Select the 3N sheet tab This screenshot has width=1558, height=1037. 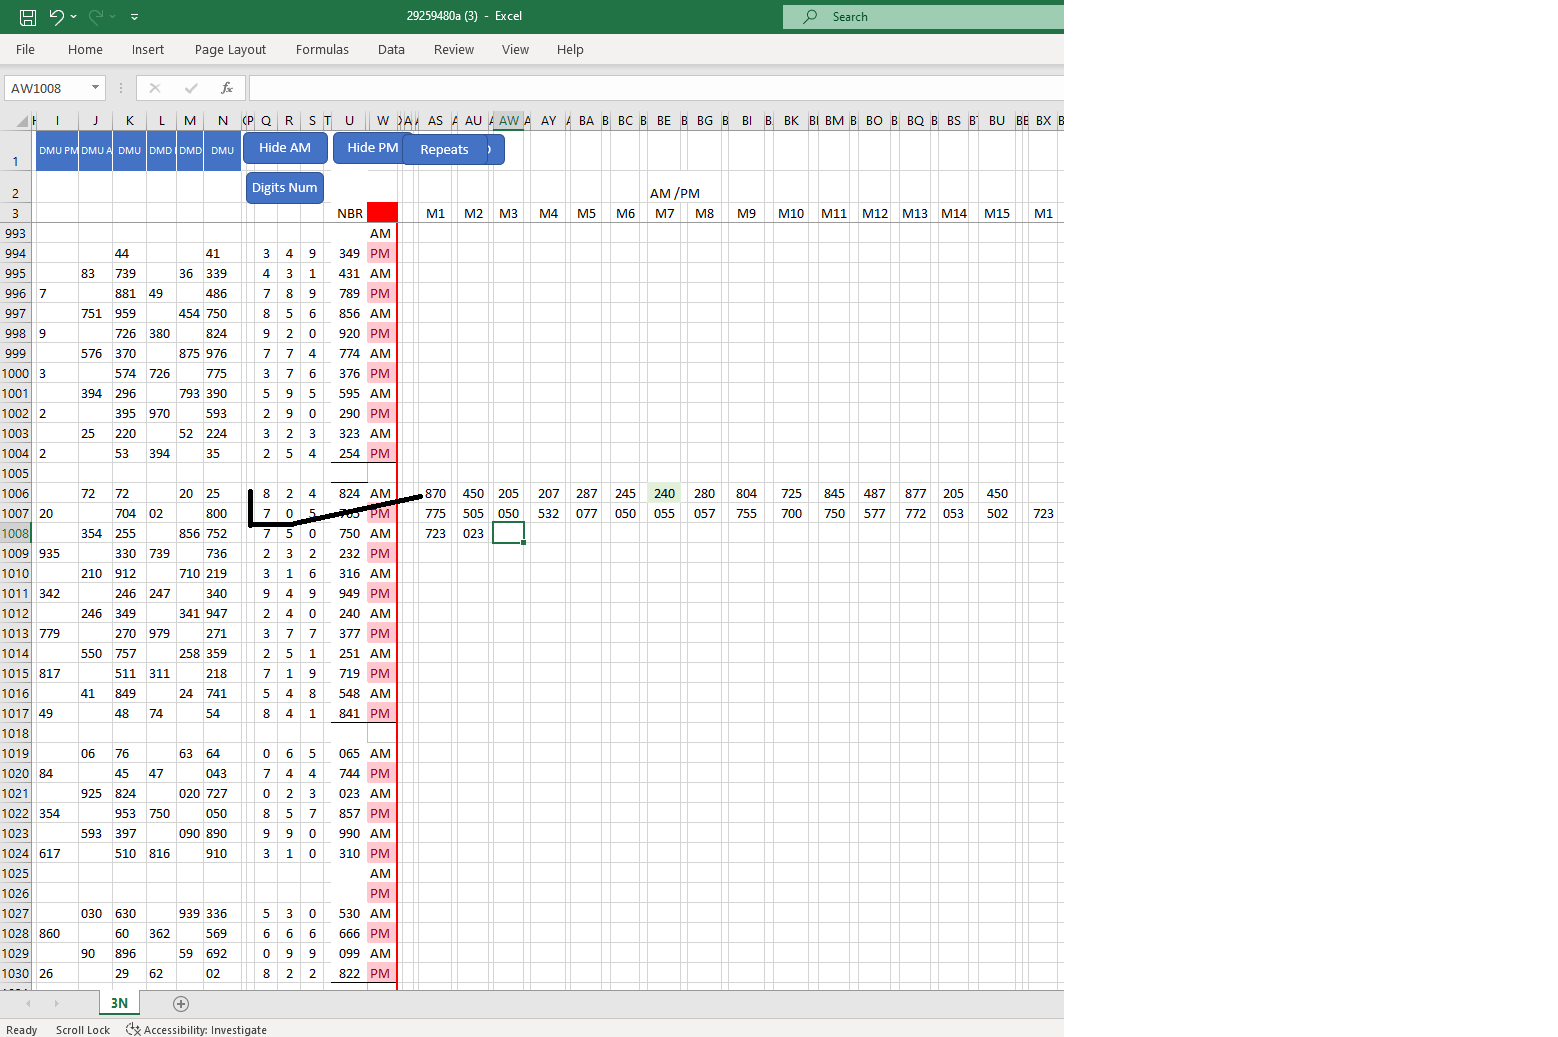coord(118,1002)
